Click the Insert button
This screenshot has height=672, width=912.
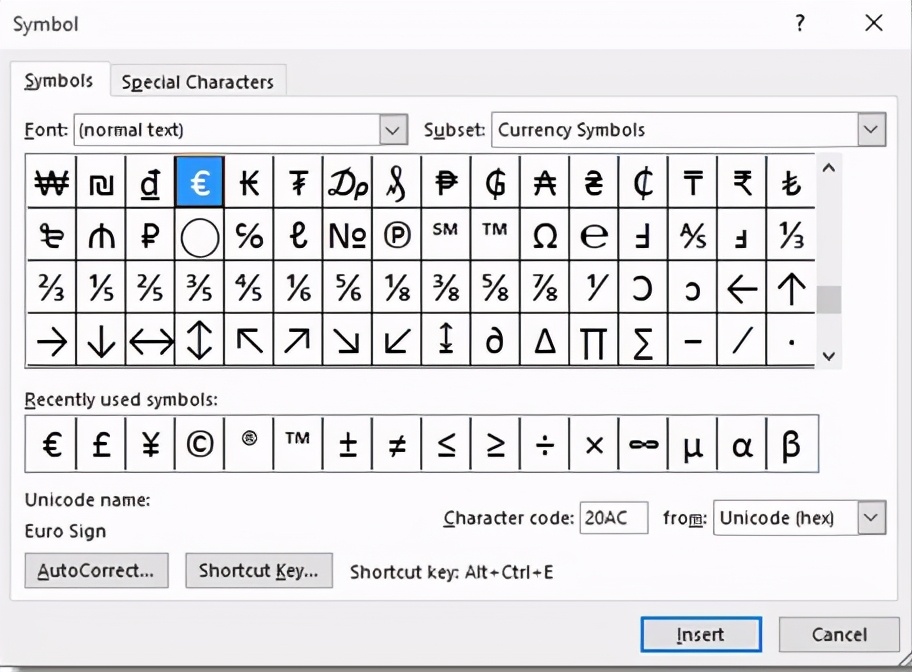pyautogui.click(x=701, y=634)
